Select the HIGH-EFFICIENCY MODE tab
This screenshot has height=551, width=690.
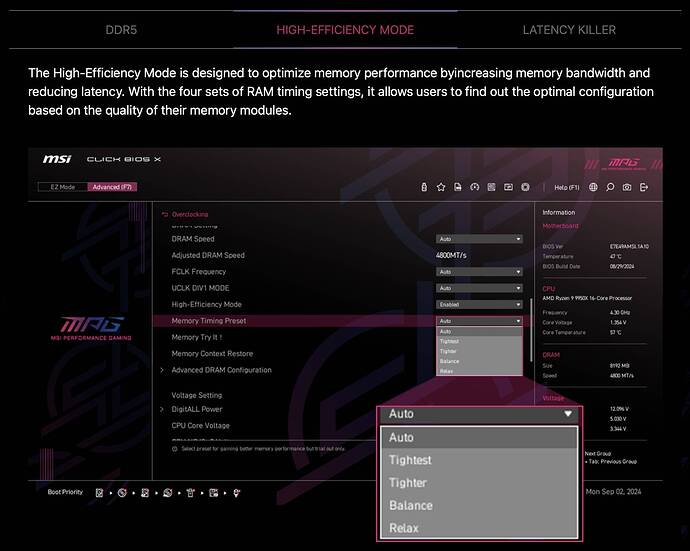point(345,30)
